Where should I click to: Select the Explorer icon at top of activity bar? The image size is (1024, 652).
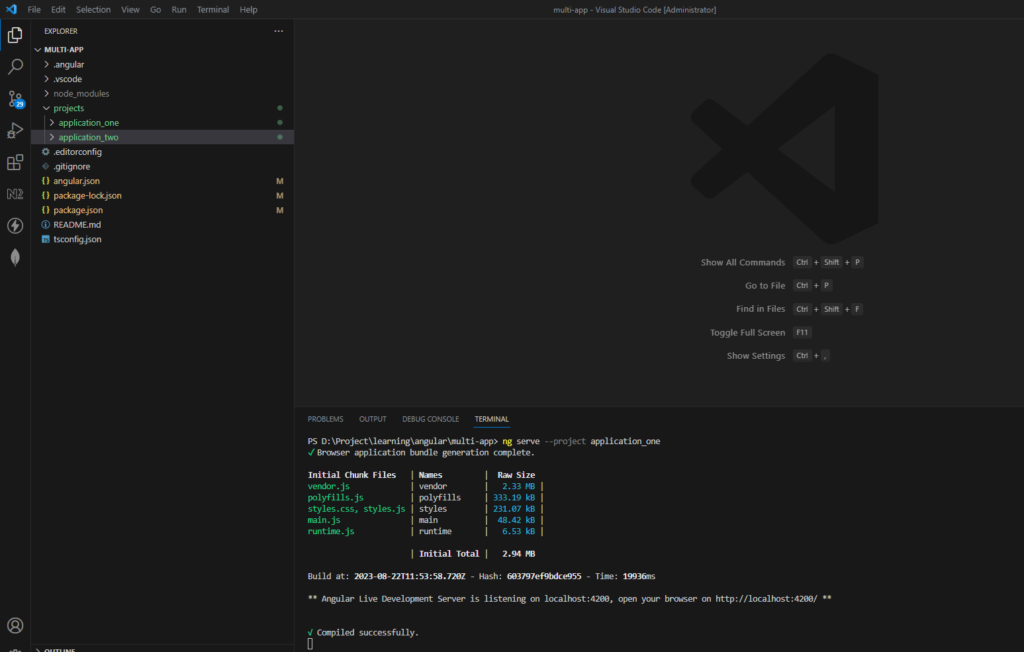click(x=14, y=34)
